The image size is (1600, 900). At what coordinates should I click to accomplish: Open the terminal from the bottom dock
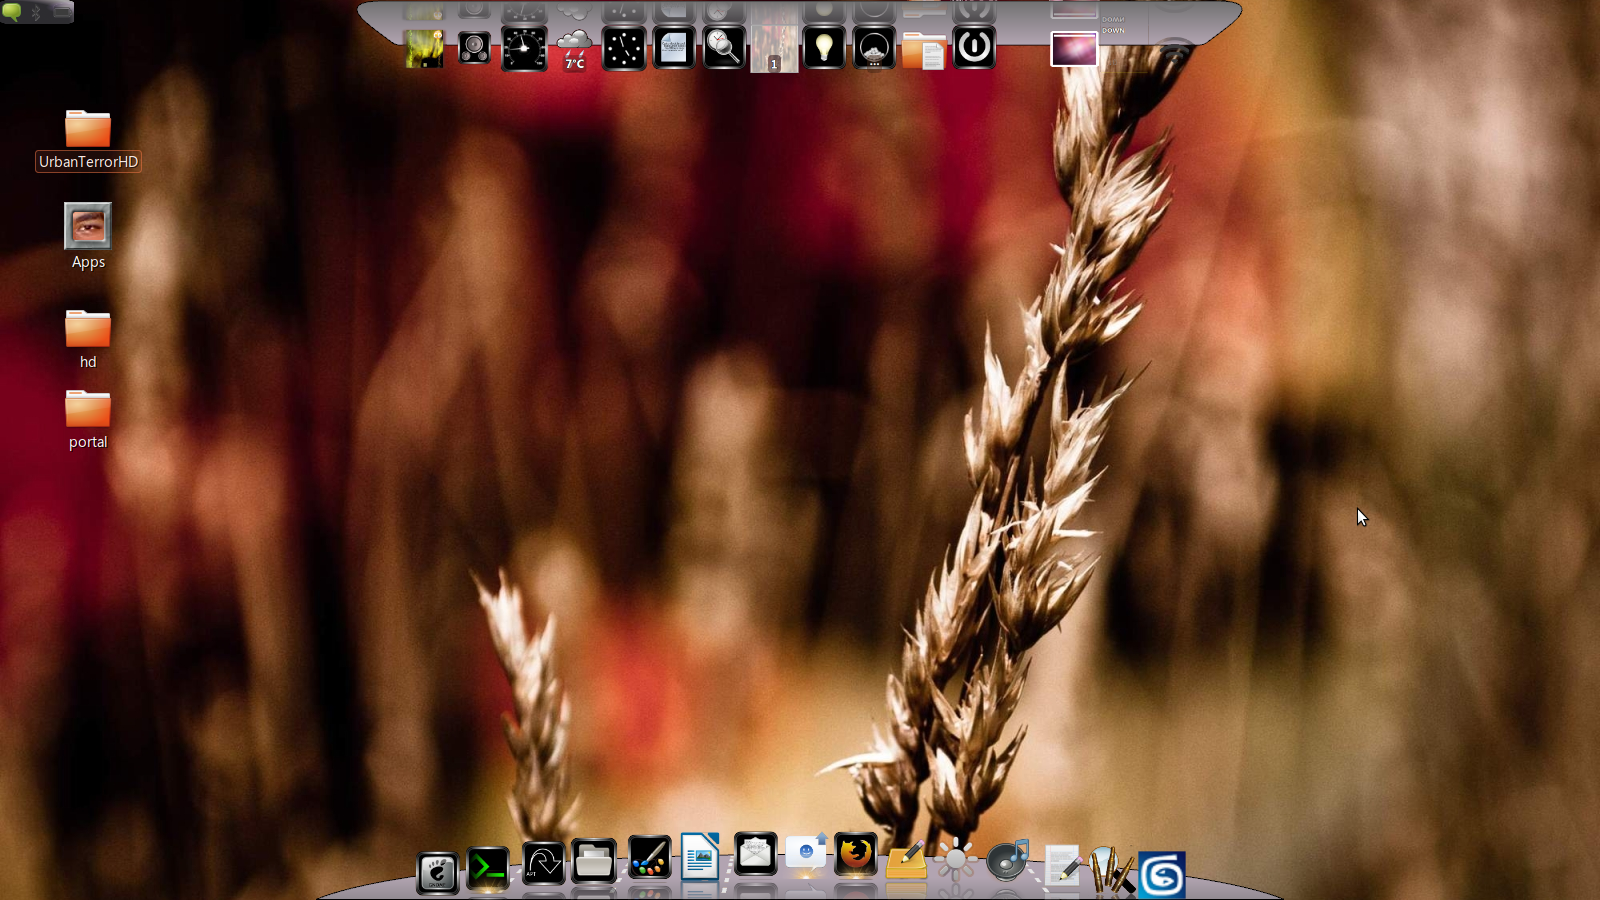click(x=488, y=867)
